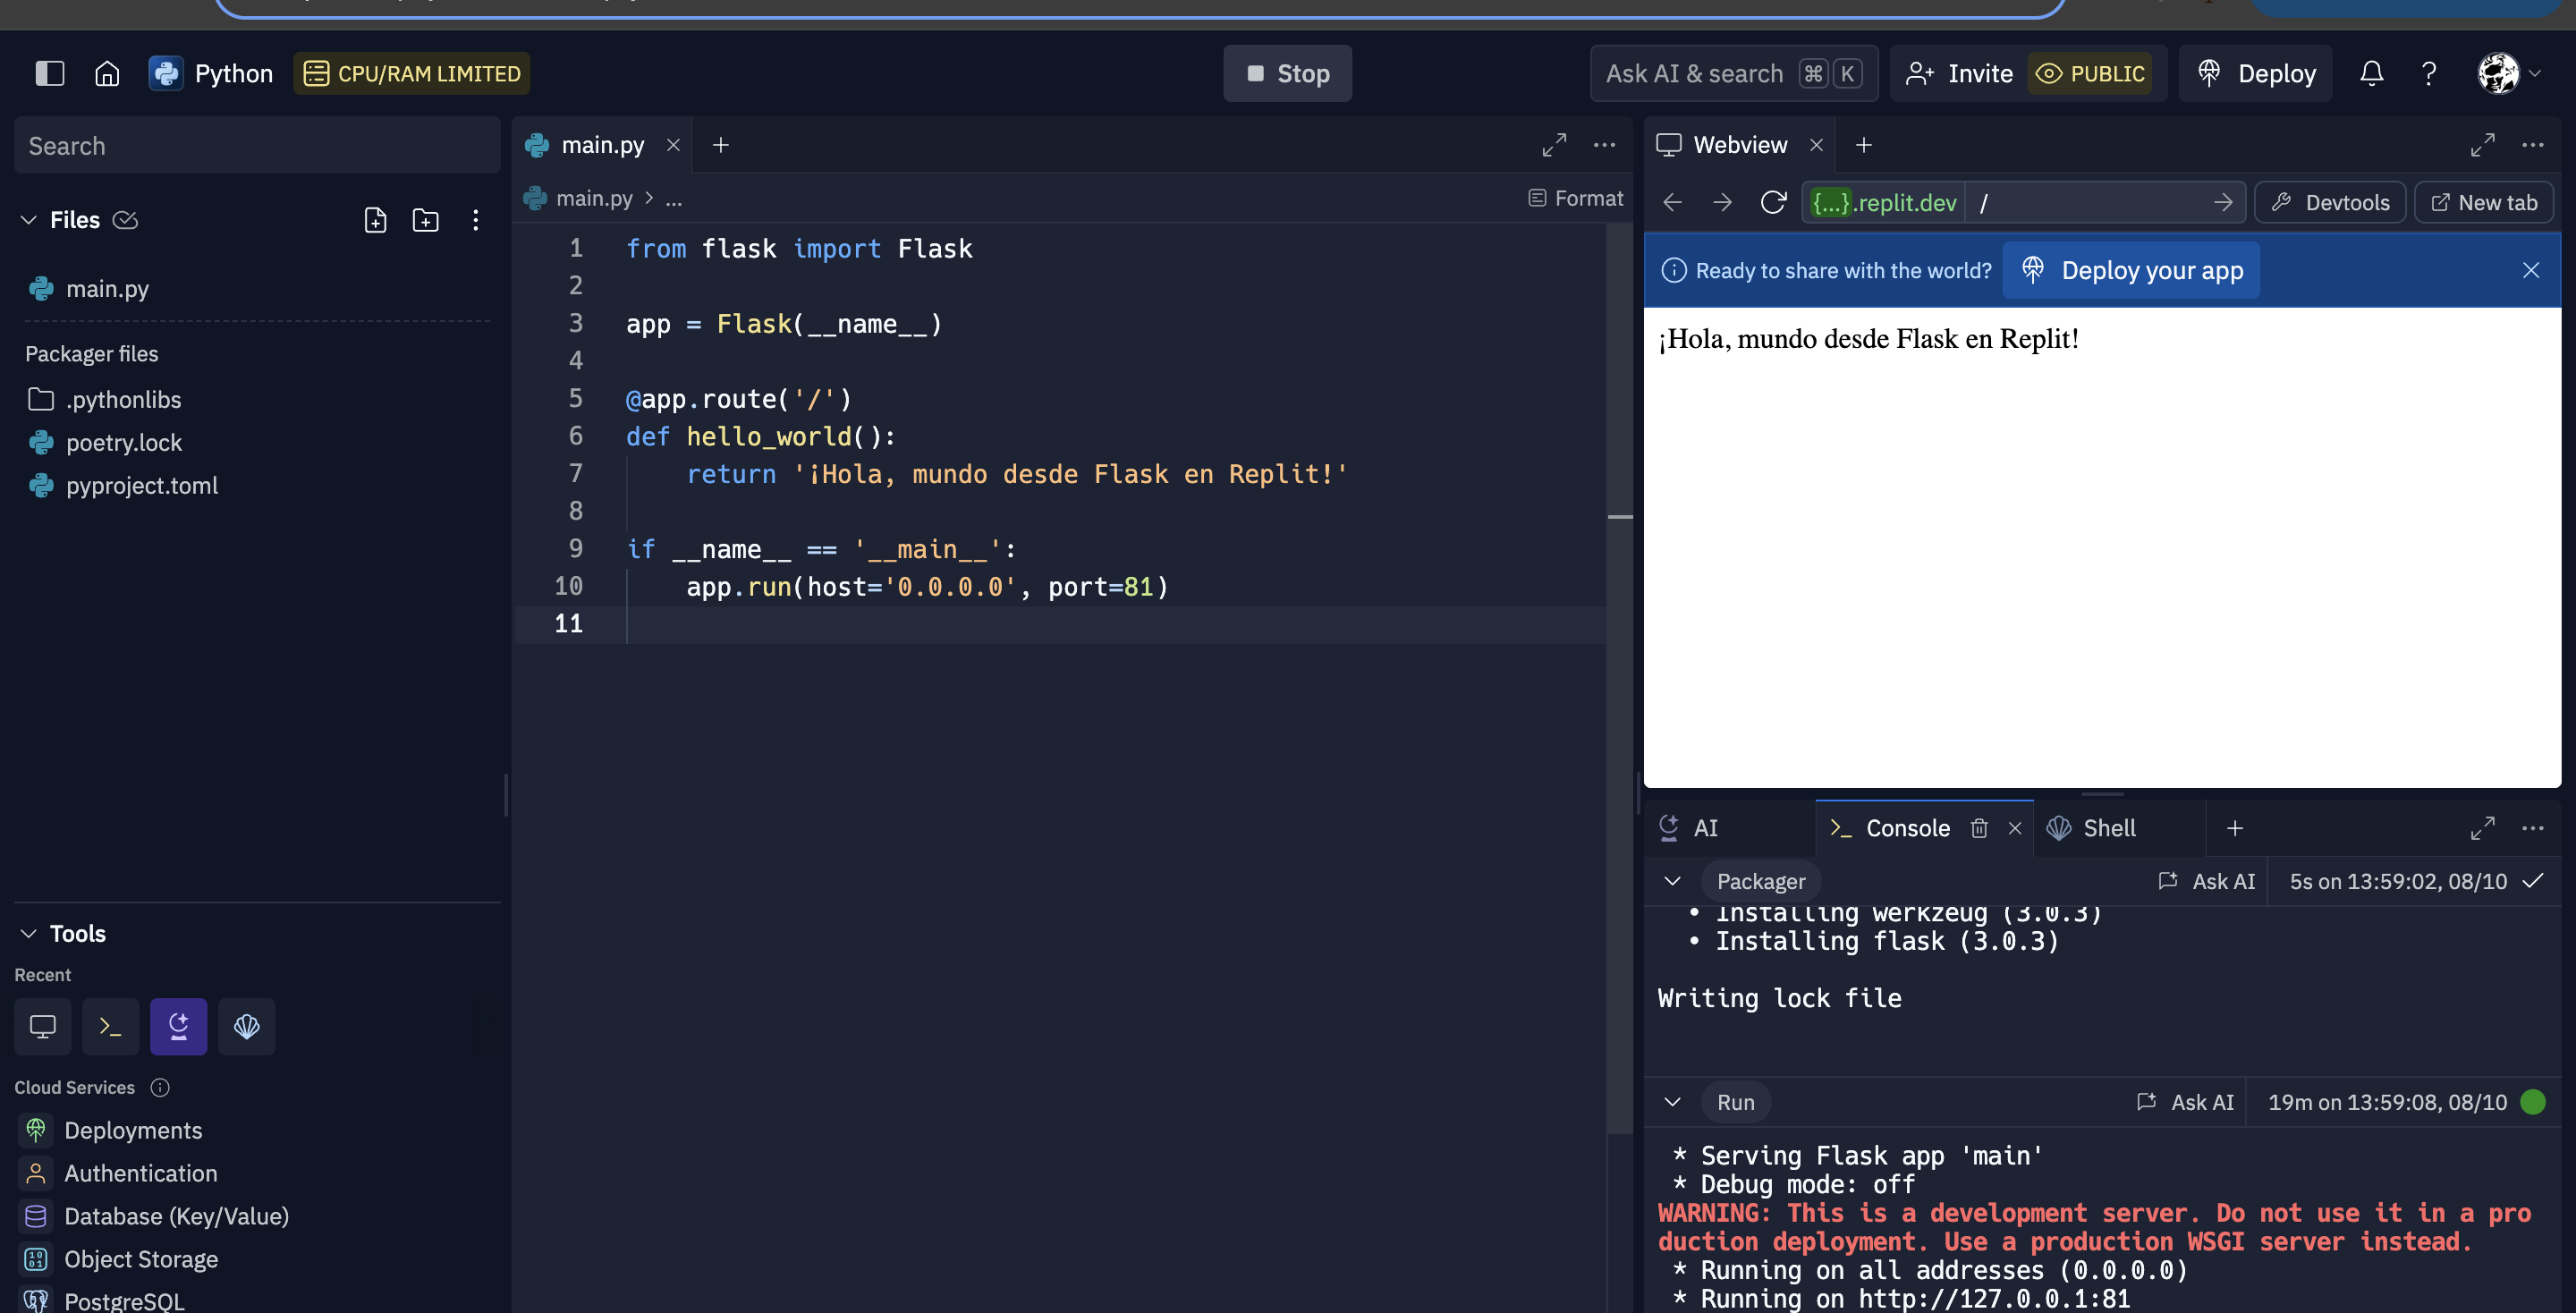Open the notifications bell

pyautogui.click(x=2371, y=73)
